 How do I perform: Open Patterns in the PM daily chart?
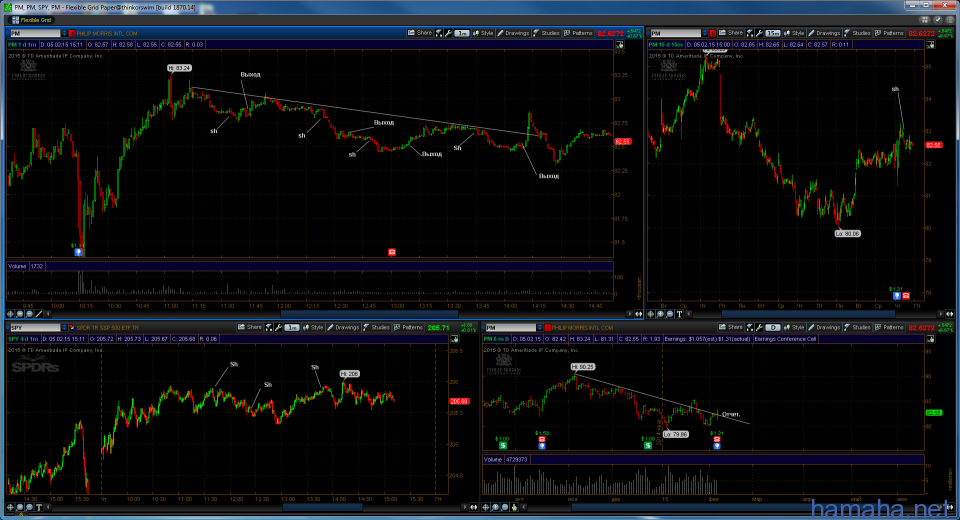(889, 328)
